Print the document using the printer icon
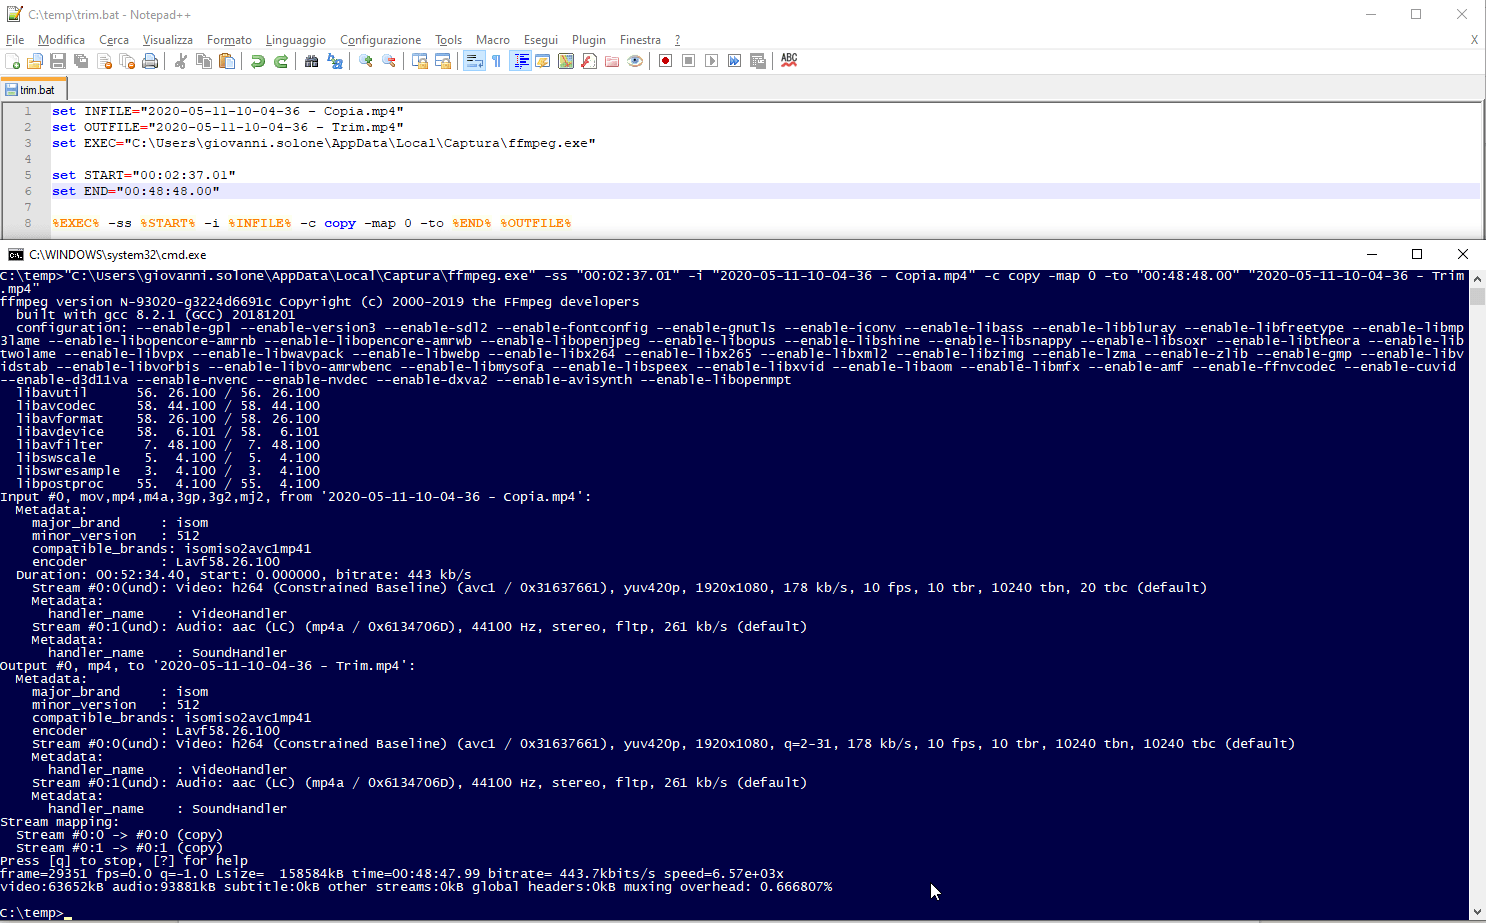Viewport: 1486px width, 923px height. pos(150,61)
